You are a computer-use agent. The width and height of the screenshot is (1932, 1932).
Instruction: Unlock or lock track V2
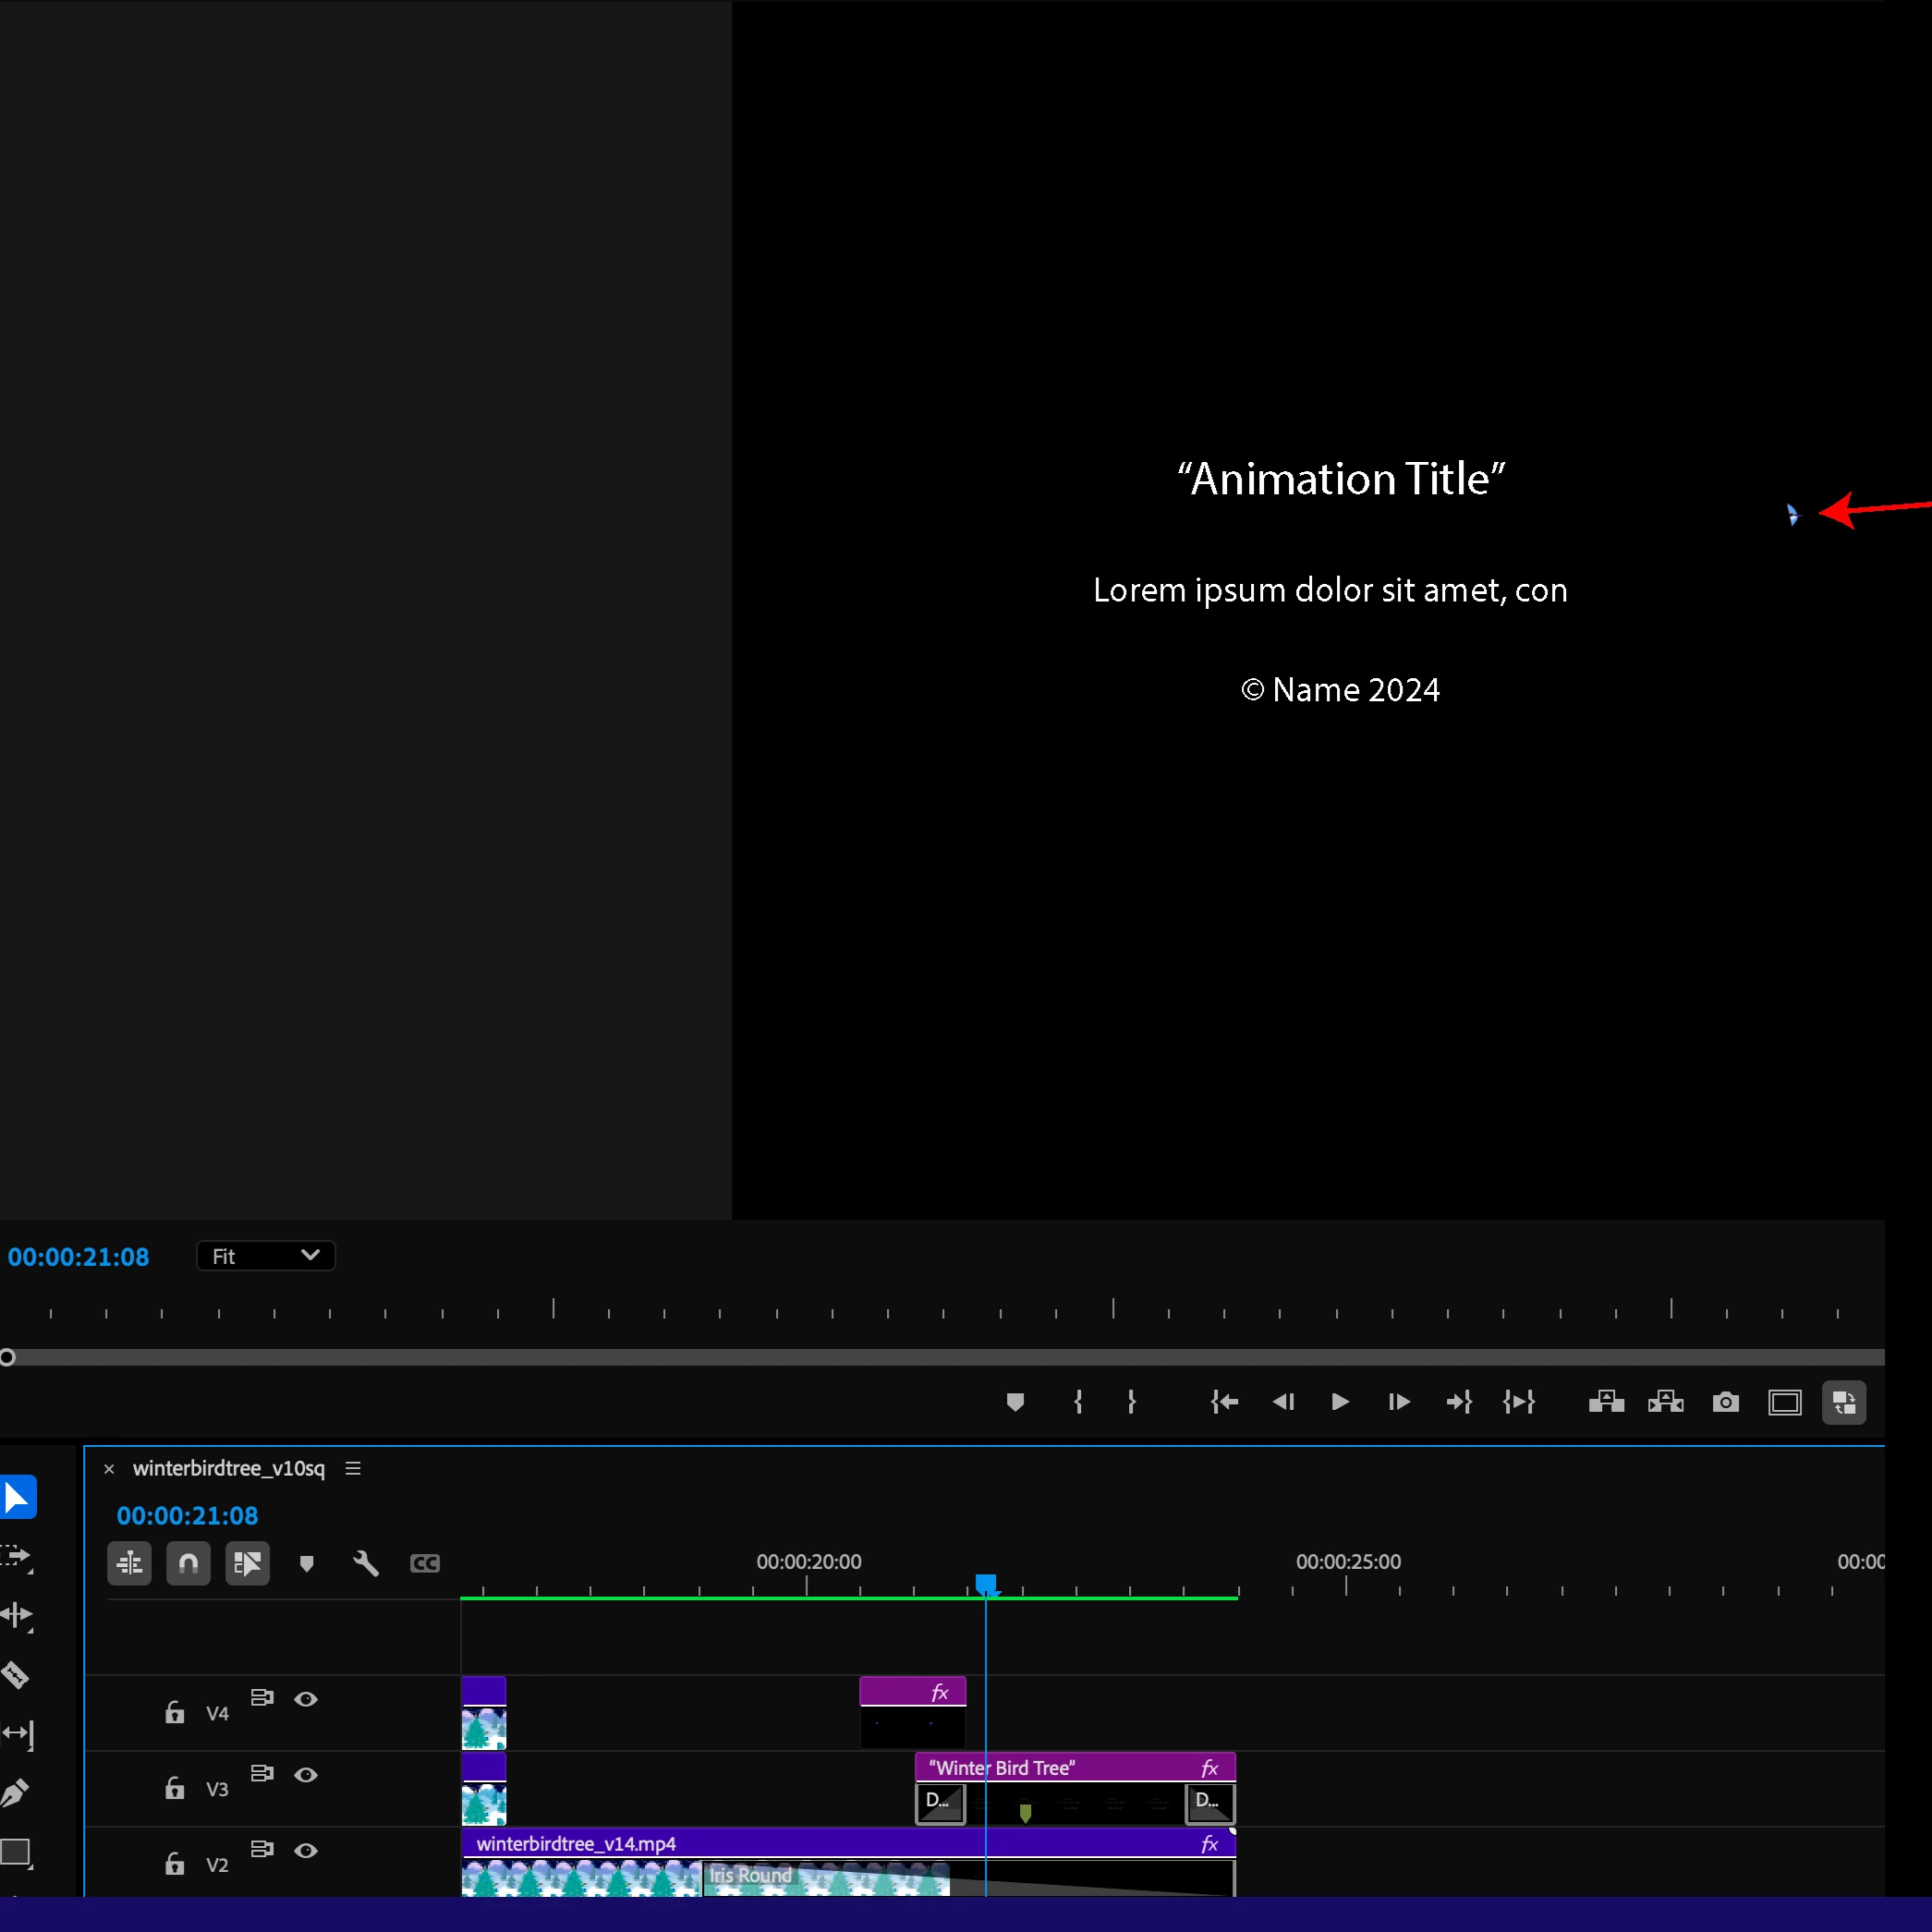175,1864
